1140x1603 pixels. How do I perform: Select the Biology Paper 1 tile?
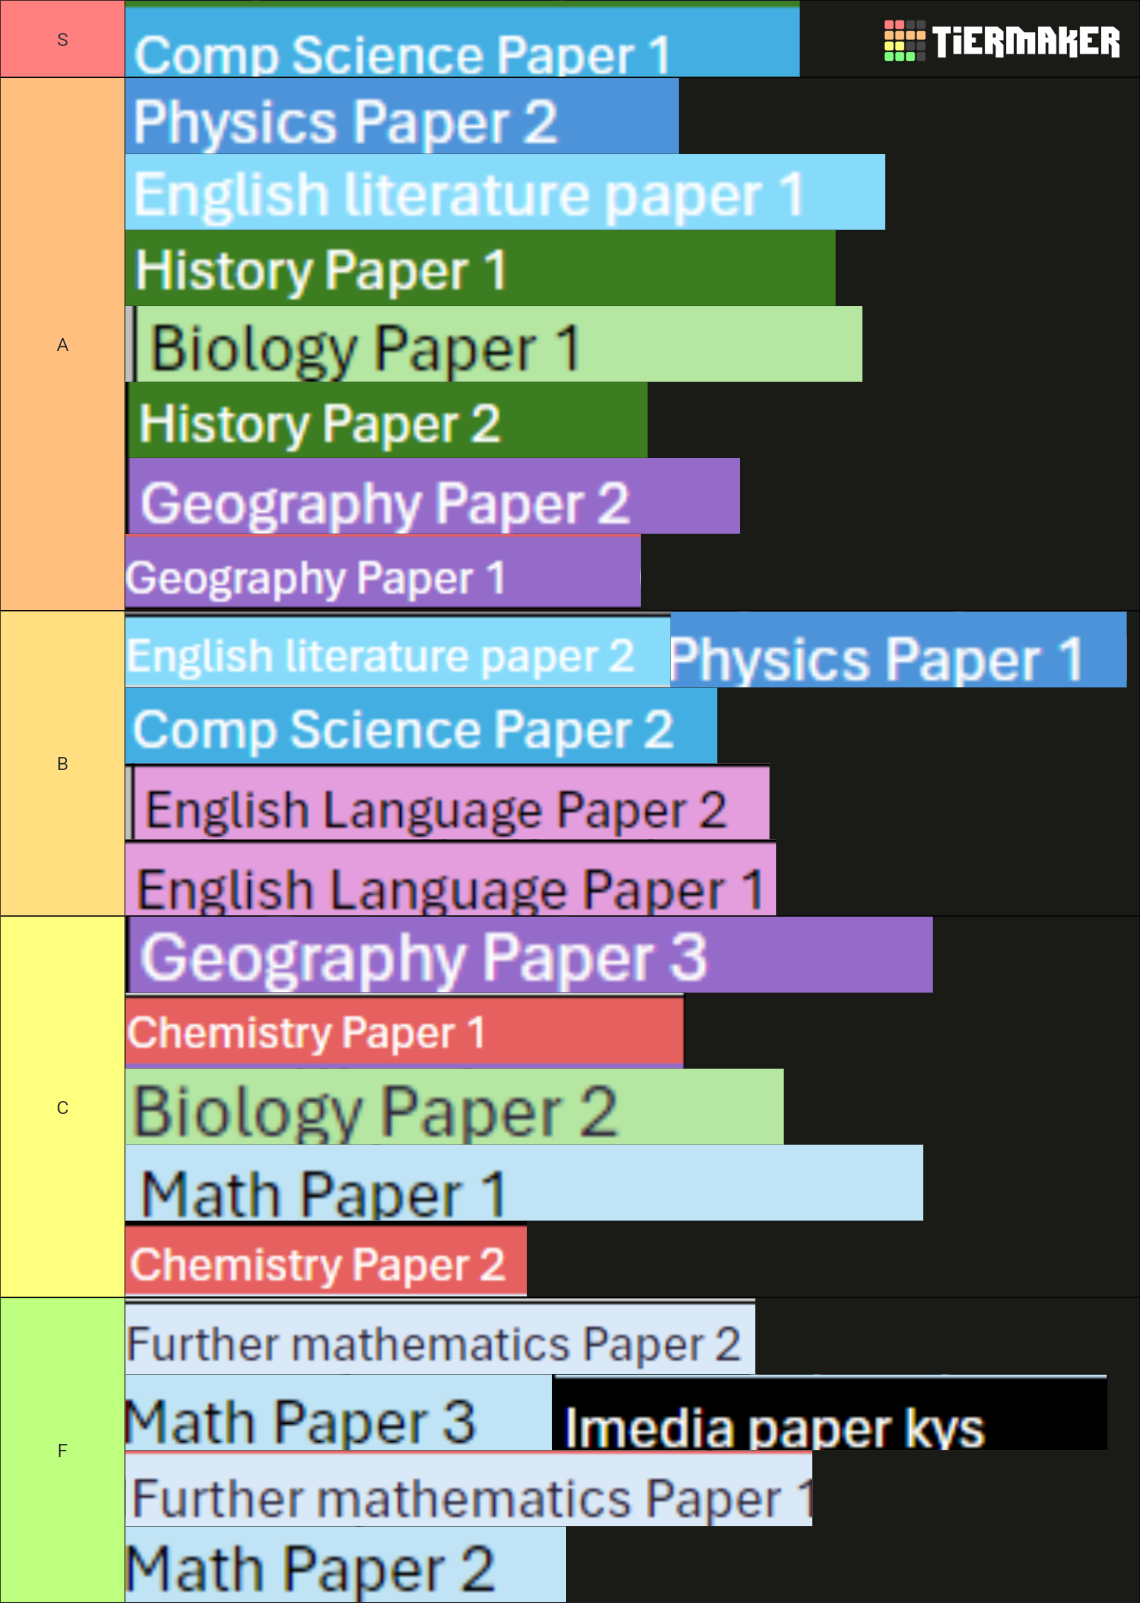point(494,344)
